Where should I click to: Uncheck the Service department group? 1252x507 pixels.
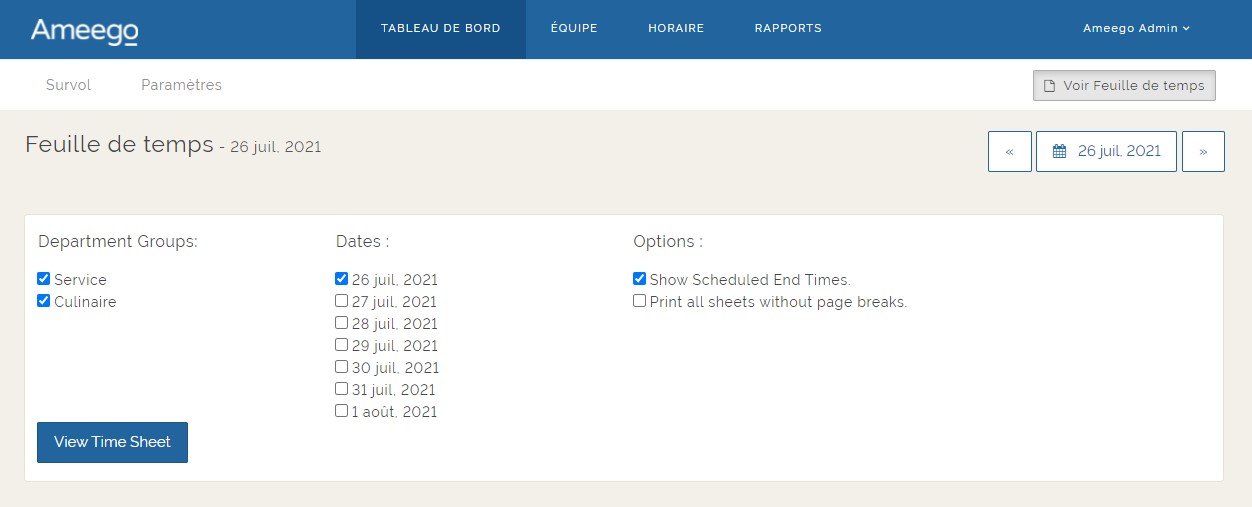tap(43, 279)
